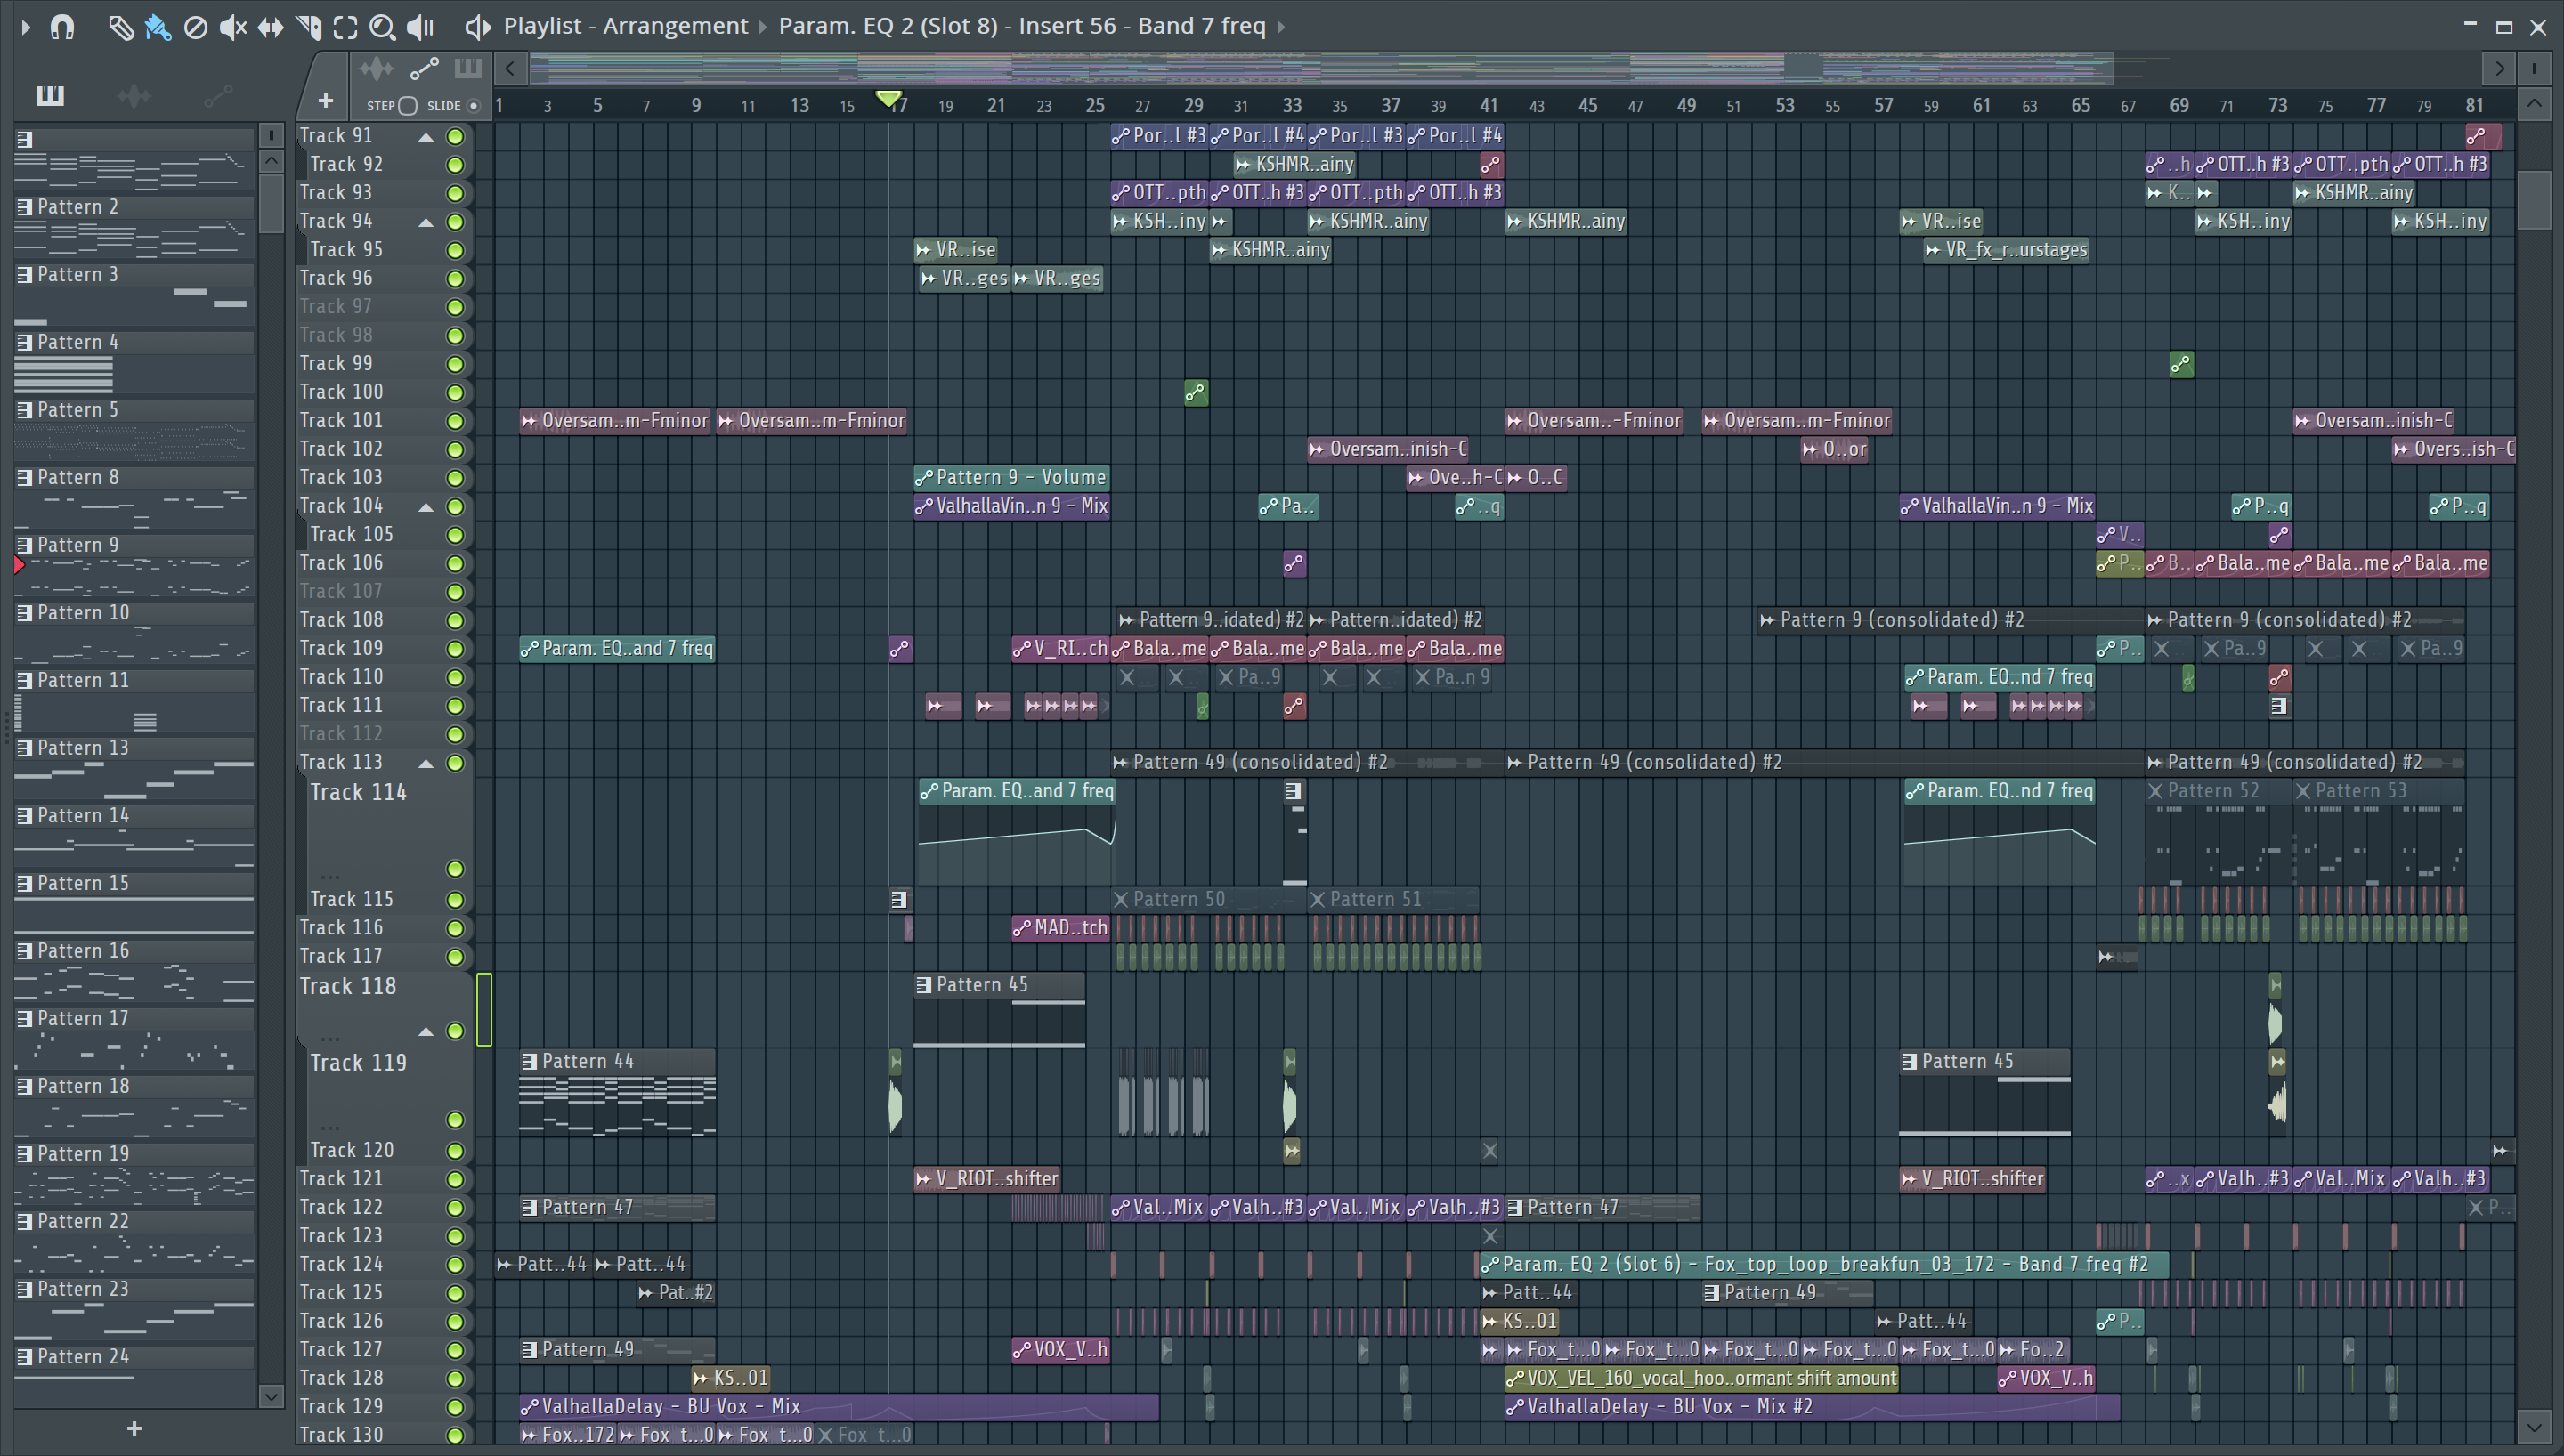Open menu icon of Pattern 44 clip
The height and width of the screenshot is (1456, 2564).
point(530,1061)
